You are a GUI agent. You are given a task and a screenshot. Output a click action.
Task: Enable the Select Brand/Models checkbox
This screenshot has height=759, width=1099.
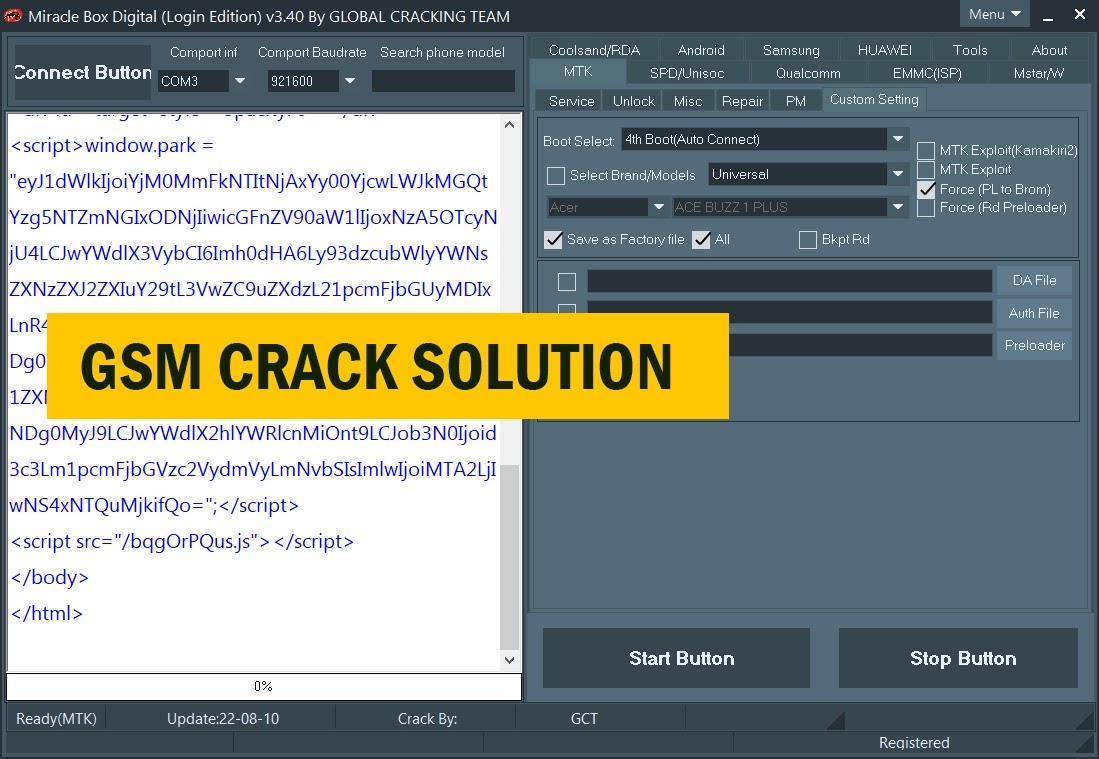point(556,175)
